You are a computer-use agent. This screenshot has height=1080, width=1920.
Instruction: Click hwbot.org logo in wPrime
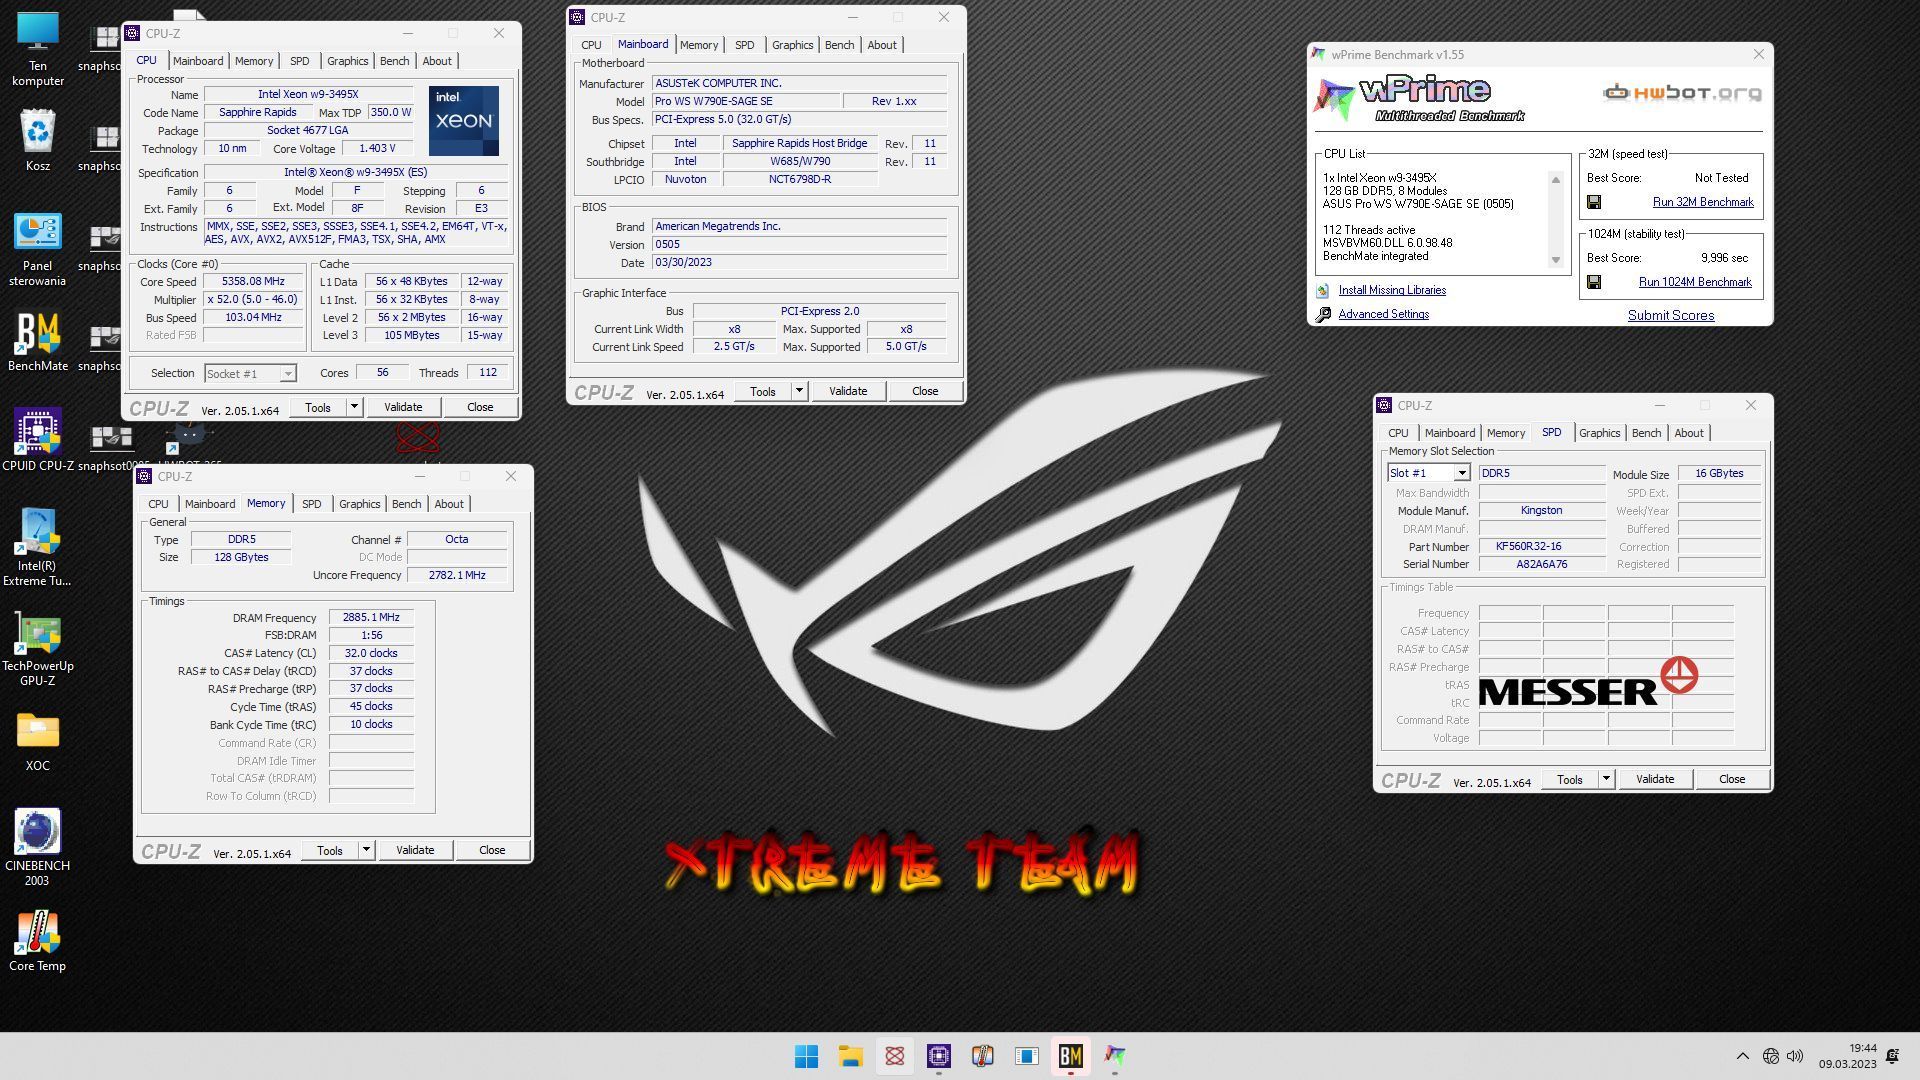(1682, 93)
